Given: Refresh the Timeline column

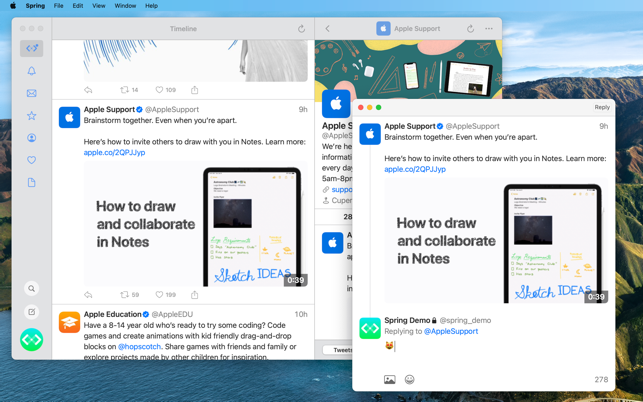Looking at the screenshot, I should [x=301, y=29].
